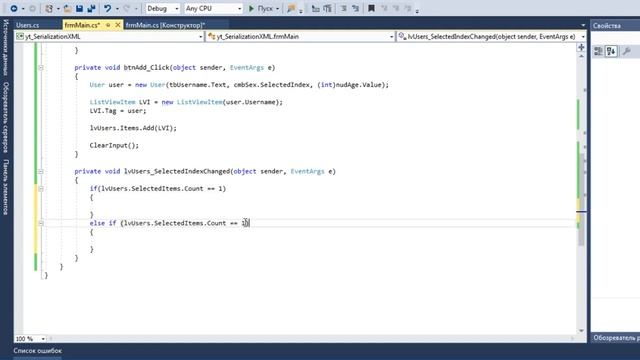Click the New Project toolbar icon
The height and width of the screenshot is (360, 640).
pyautogui.click(x=49, y=8)
